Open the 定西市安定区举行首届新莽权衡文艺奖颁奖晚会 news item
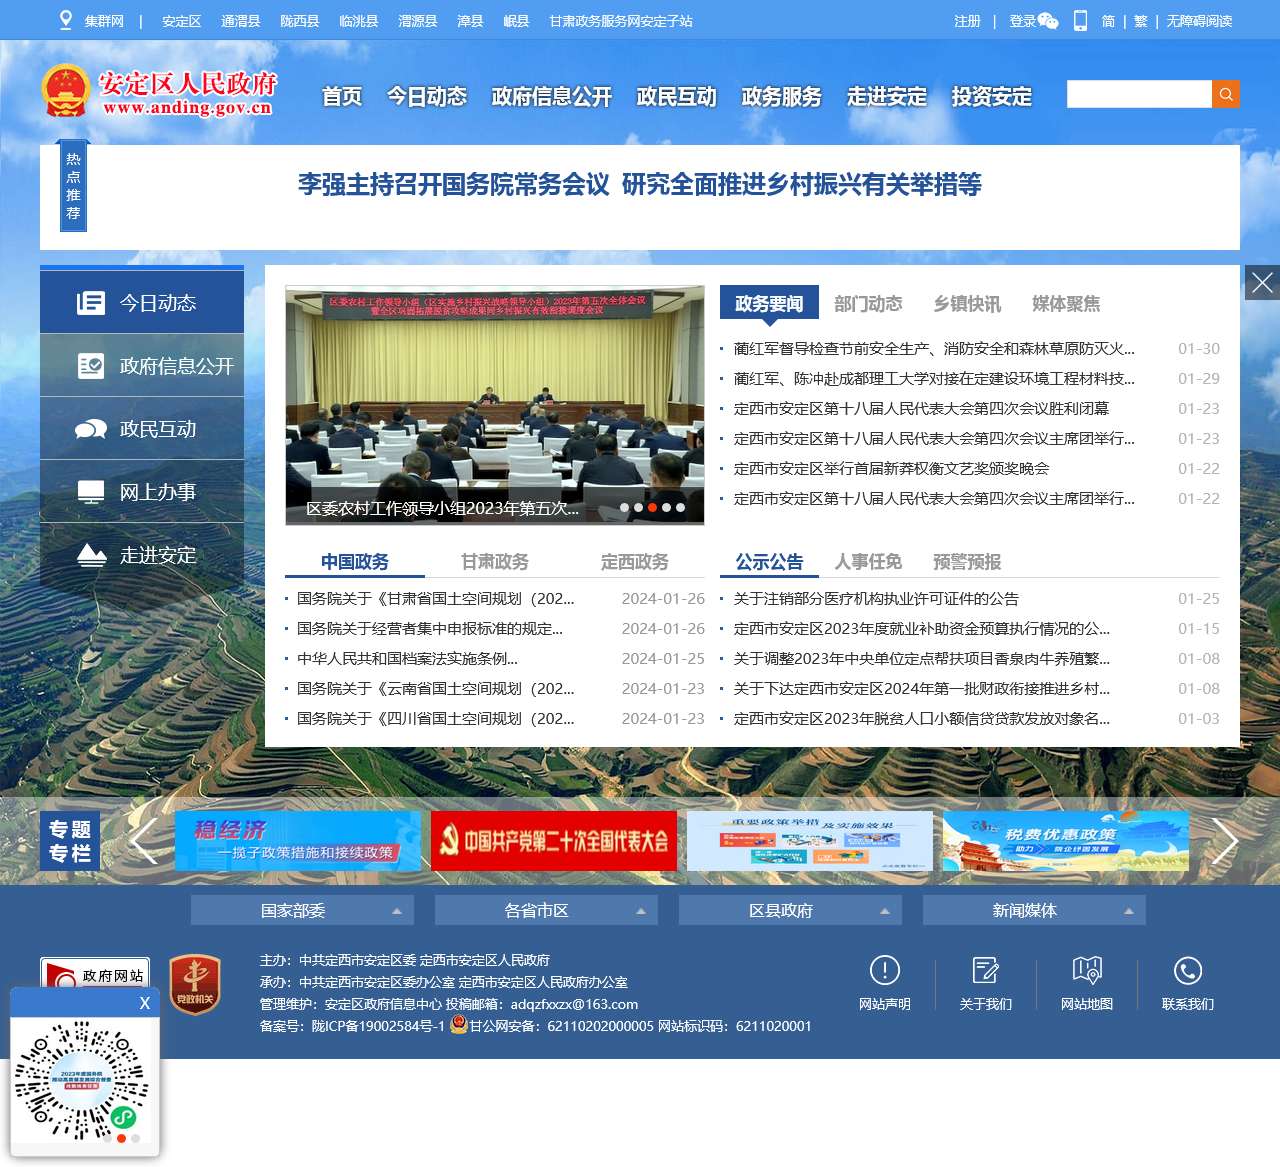Screen dimensions: 1280x1167 [892, 468]
